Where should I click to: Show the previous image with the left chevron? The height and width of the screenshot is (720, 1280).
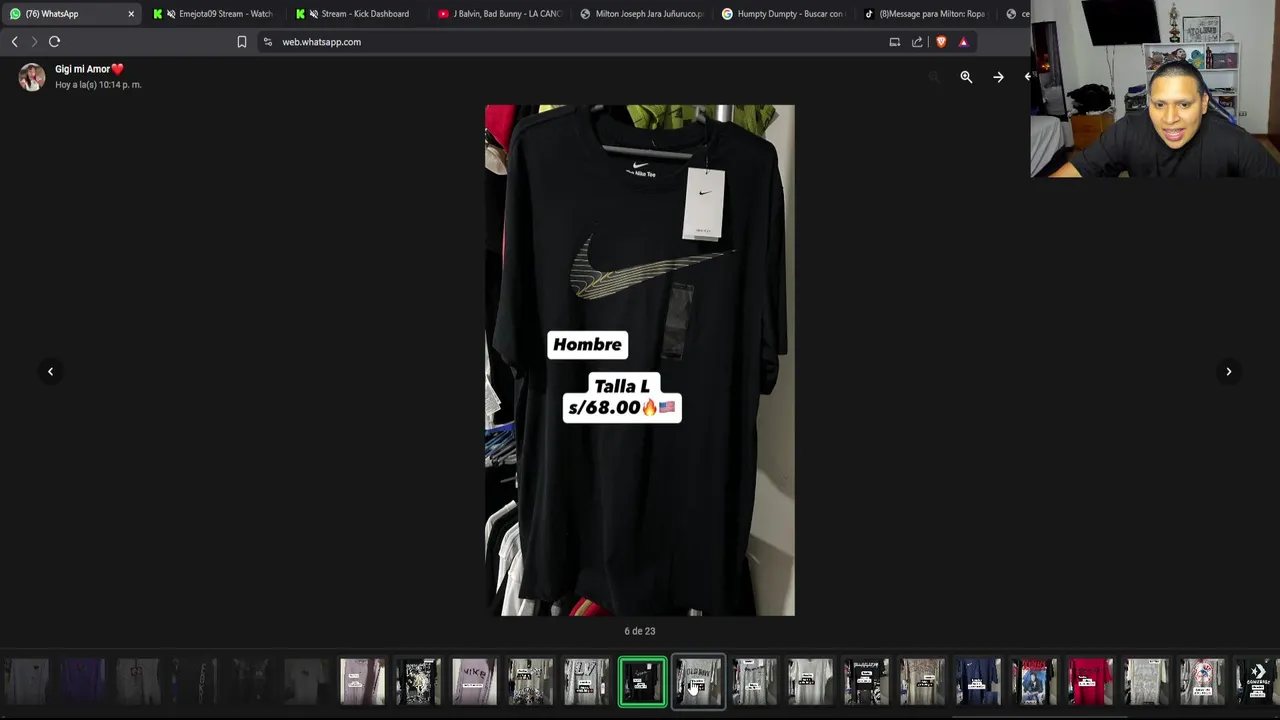pyautogui.click(x=50, y=372)
